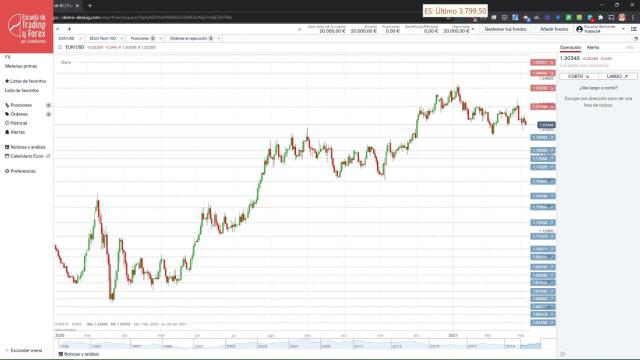Select second red turbo level marker
640x360 pixels.
tap(543, 73)
